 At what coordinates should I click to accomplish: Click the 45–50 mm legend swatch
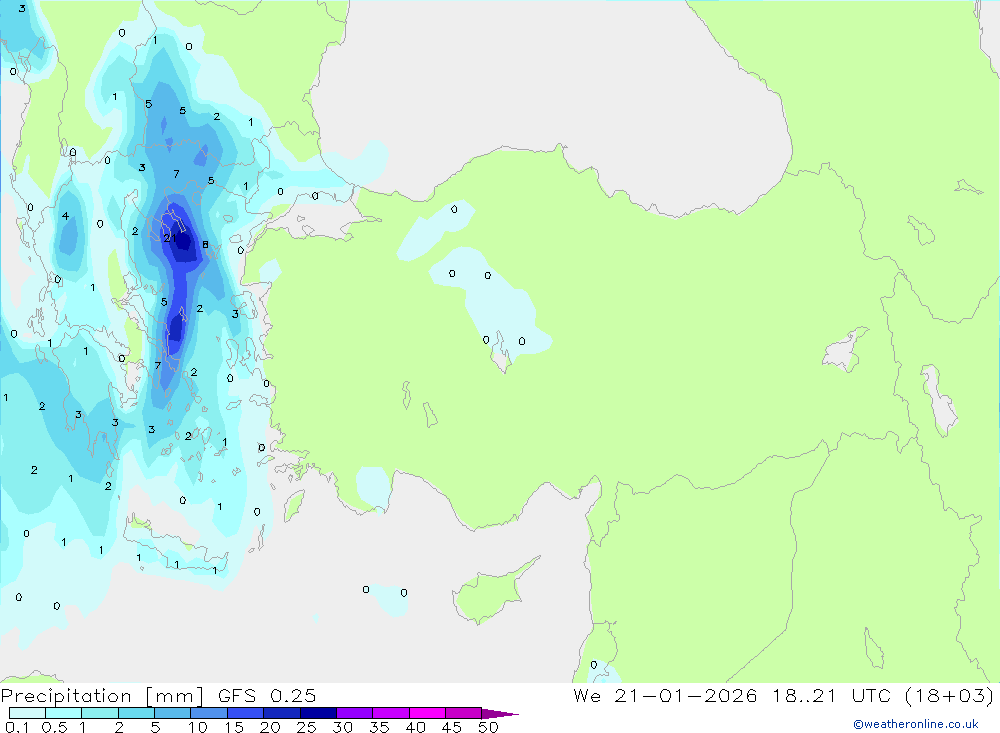(x=464, y=713)
